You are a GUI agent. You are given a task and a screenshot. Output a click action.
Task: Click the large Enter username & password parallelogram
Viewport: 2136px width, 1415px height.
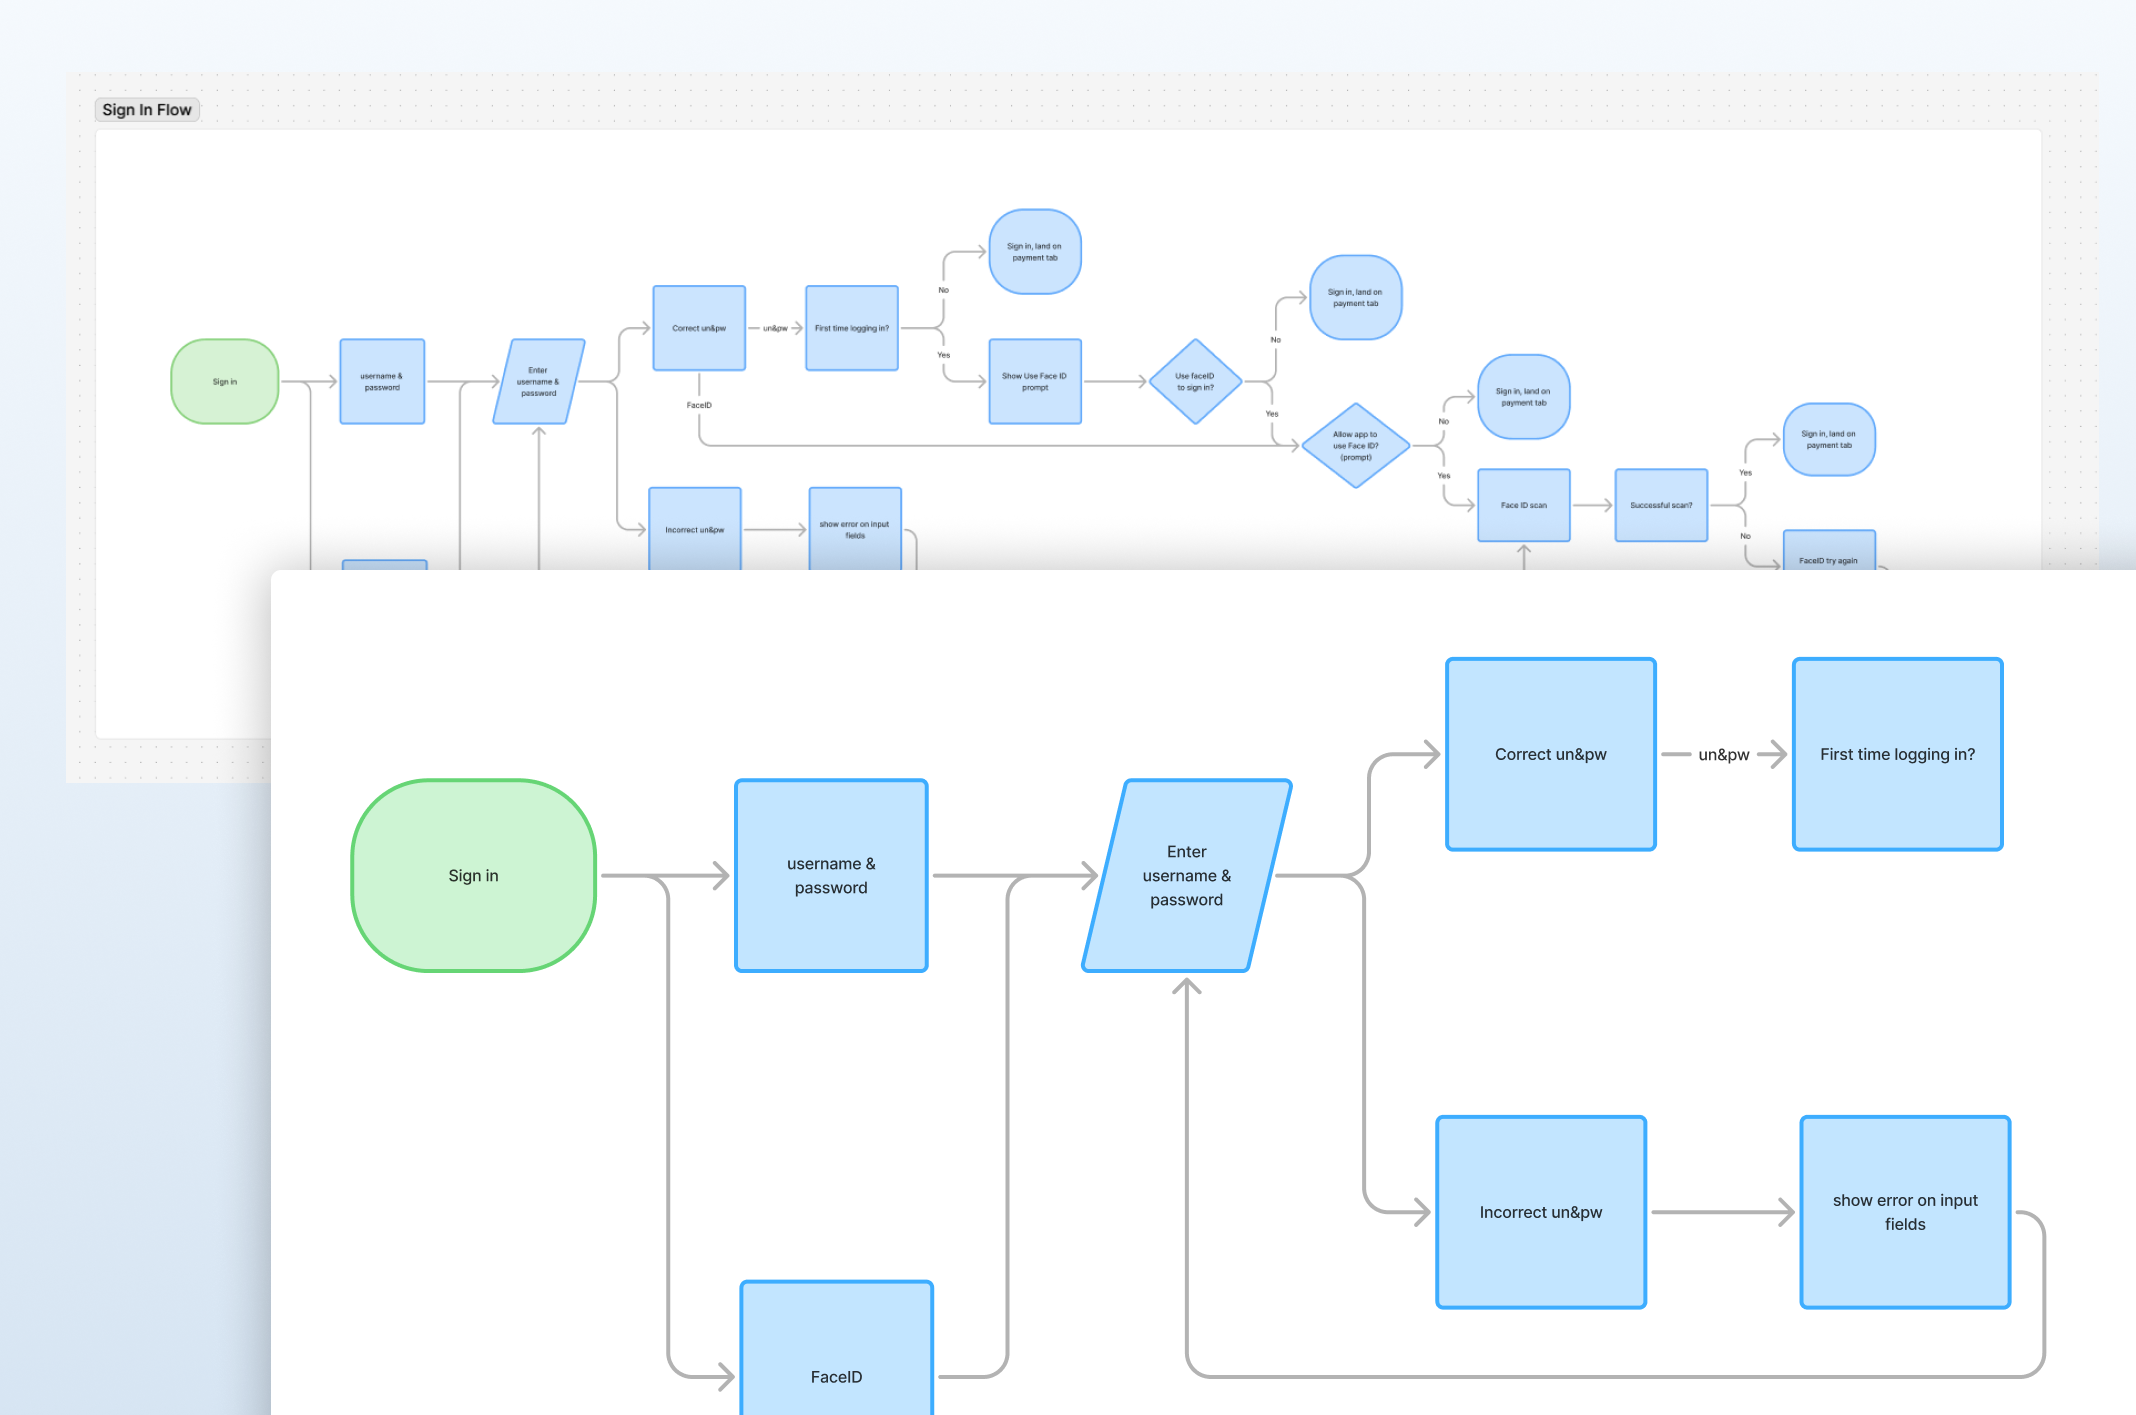coord(1186,875)
